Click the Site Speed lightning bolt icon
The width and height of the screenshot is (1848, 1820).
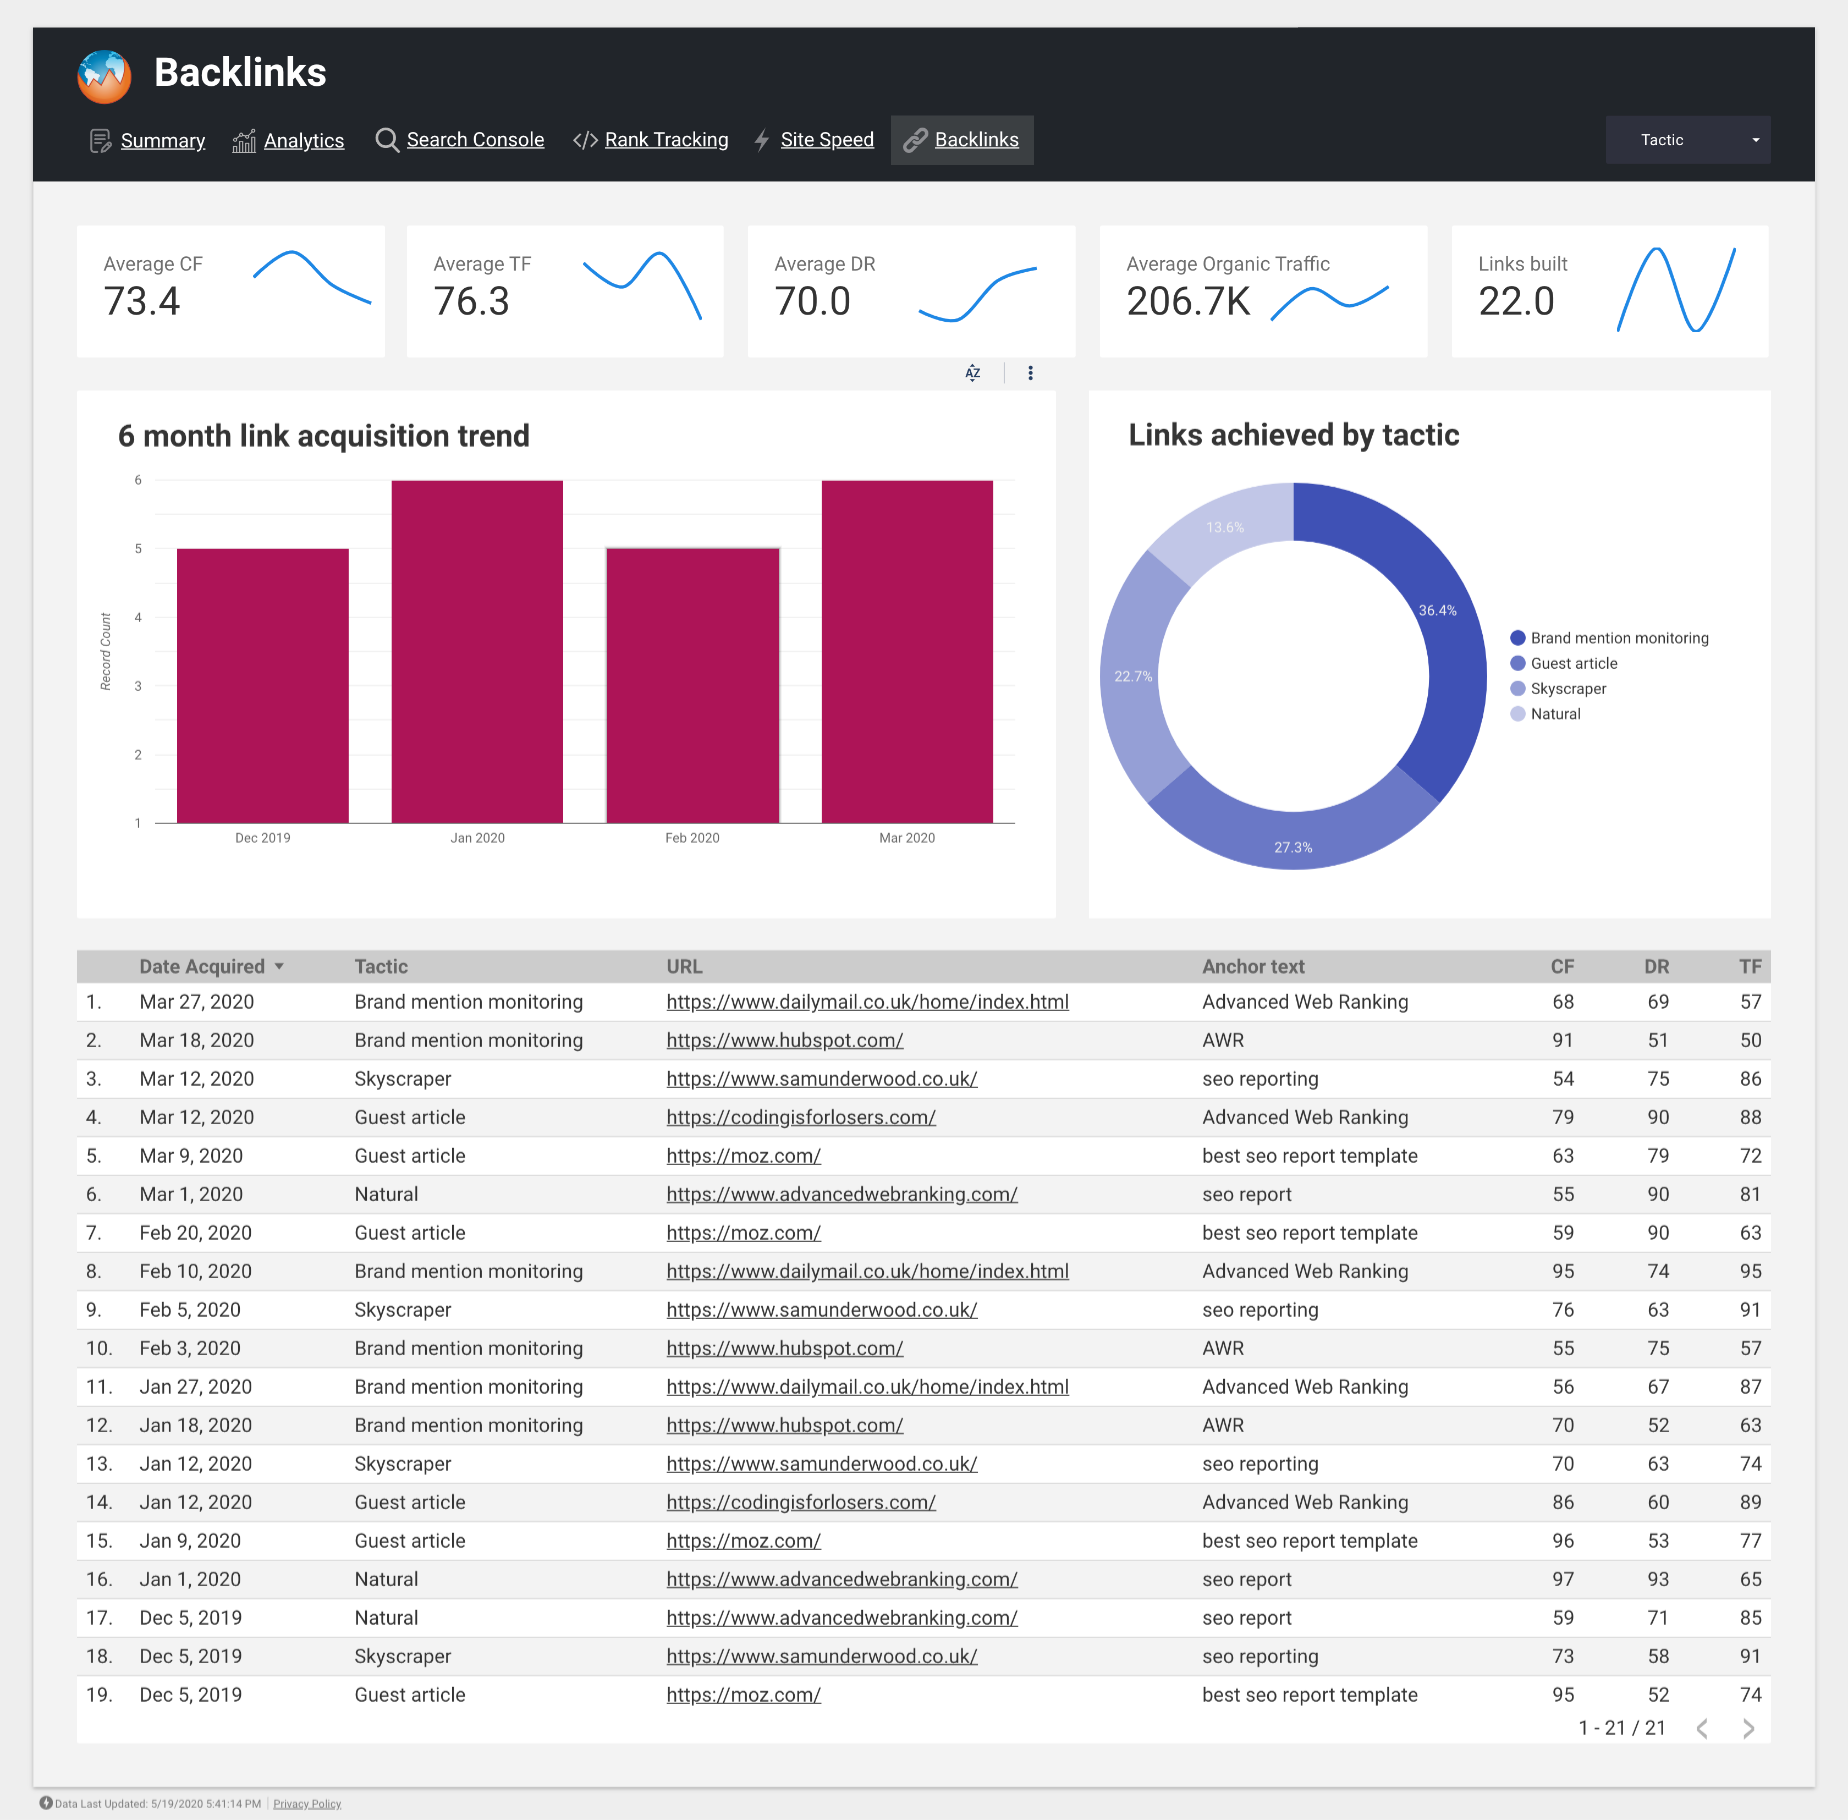pos(762,140)
